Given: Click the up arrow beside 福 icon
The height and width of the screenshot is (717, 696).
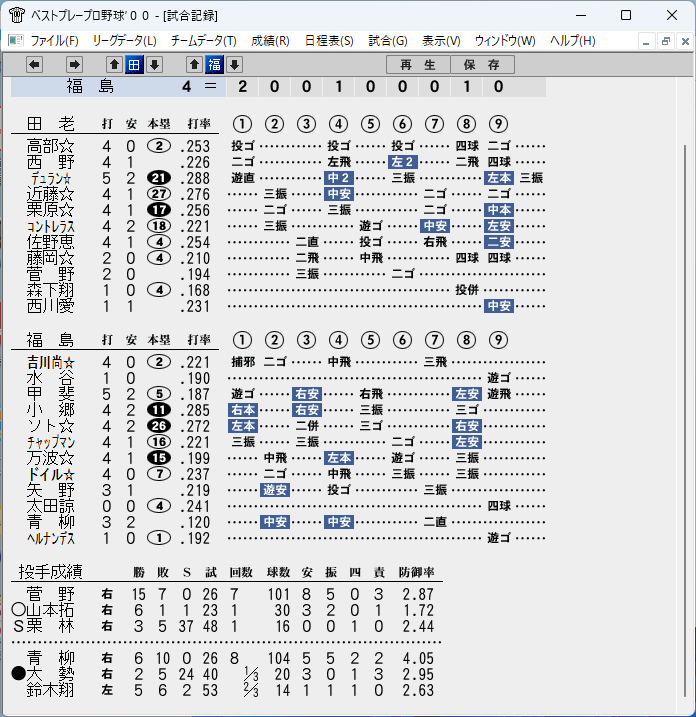Looking at the screenshot, I should coord(194,64).
